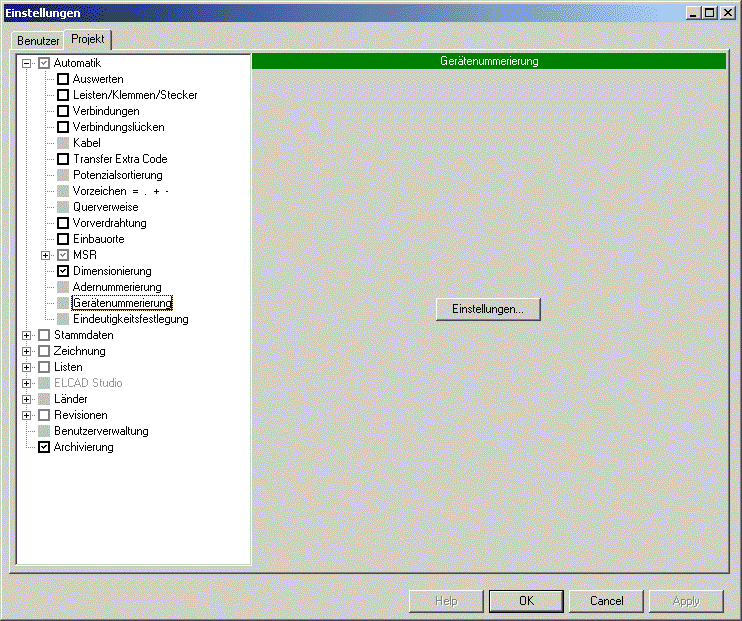This screenshot has height=621, width=742.
Task: Switch to the Benutzer tab
Action: pos(38,41)
